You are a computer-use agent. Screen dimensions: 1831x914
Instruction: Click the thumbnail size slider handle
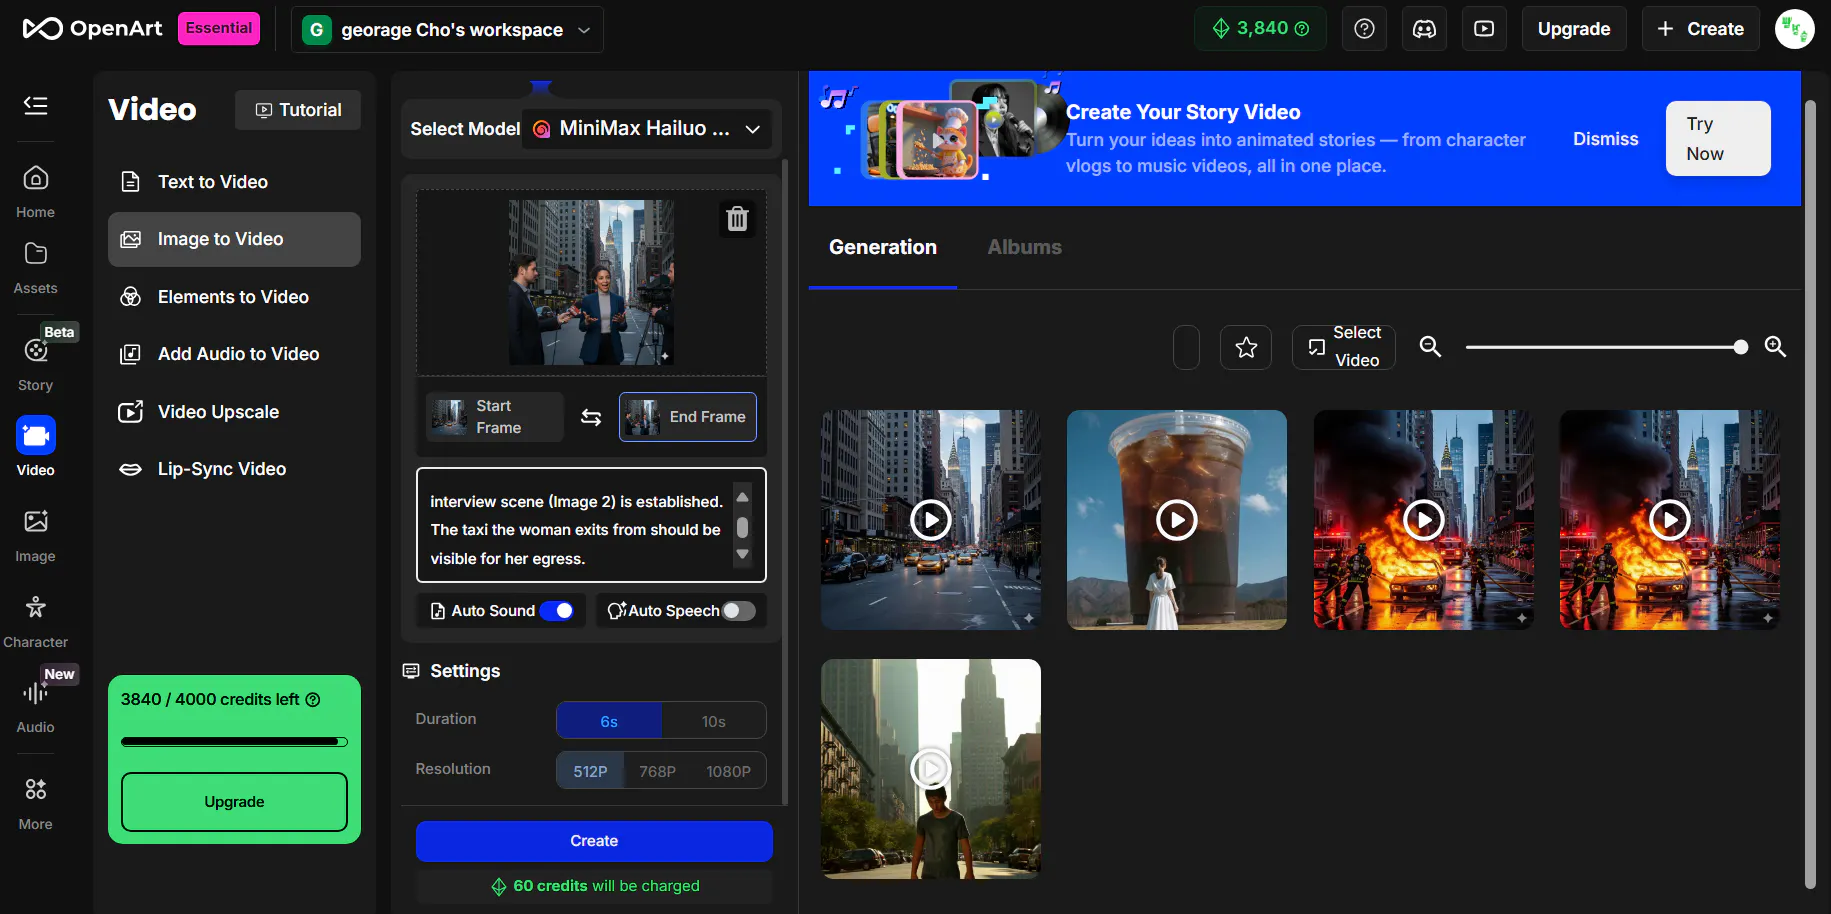[x=1741, y=347]
